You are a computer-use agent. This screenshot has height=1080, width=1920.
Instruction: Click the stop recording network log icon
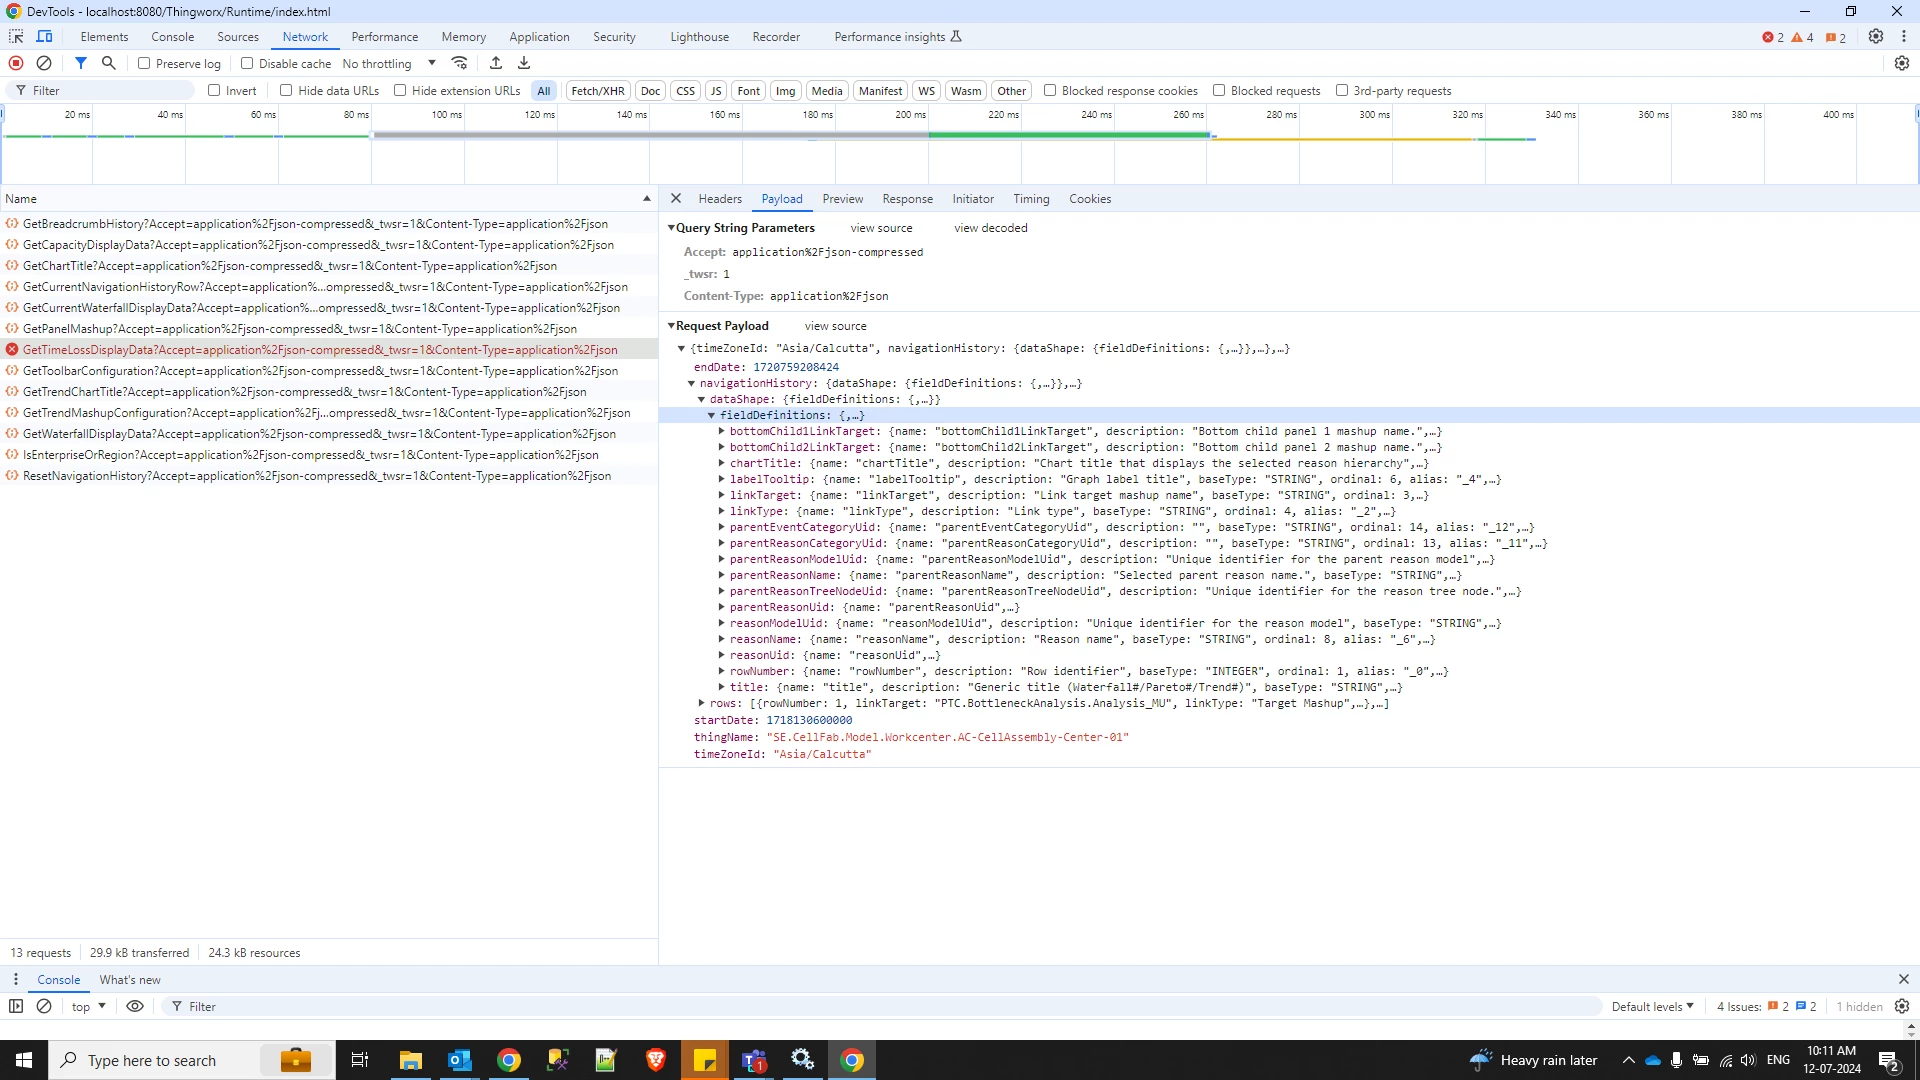16,63
